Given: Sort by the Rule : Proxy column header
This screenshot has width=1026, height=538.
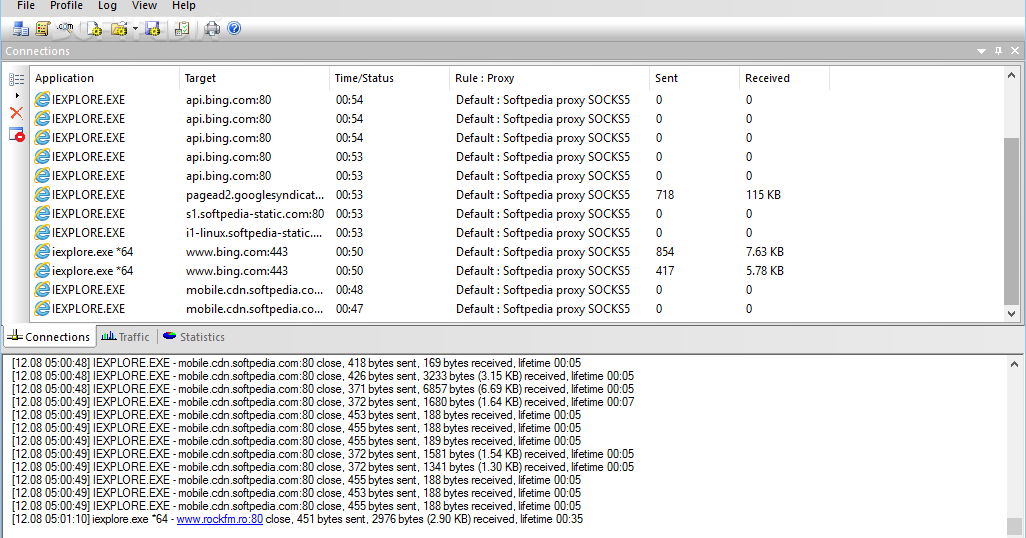Looking at the screenshot, I should pyautogui.click(x=550, y=78).
